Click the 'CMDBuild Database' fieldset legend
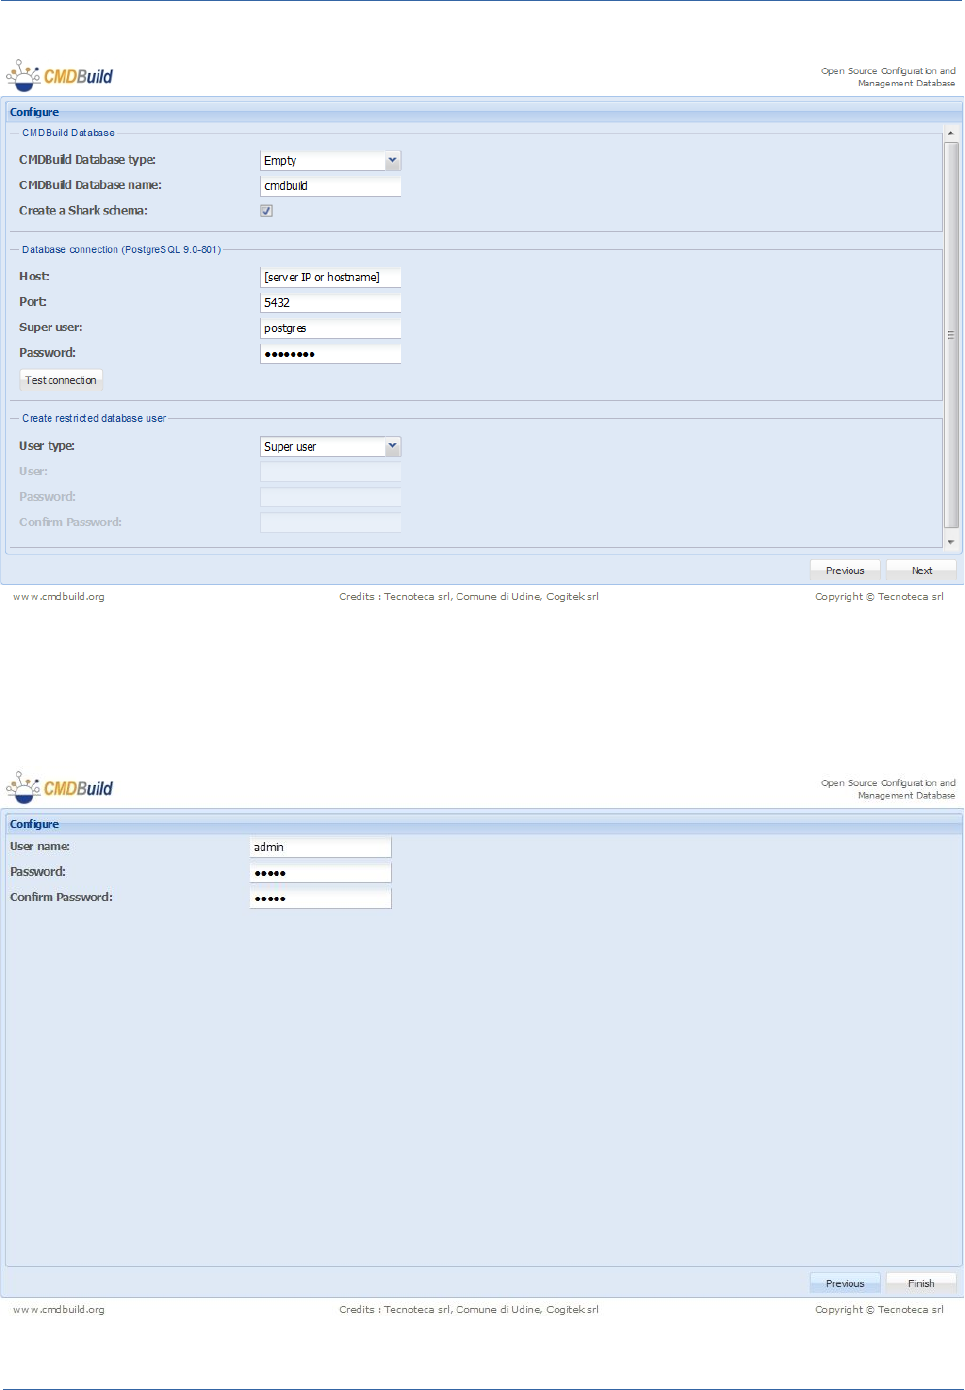 68,133
